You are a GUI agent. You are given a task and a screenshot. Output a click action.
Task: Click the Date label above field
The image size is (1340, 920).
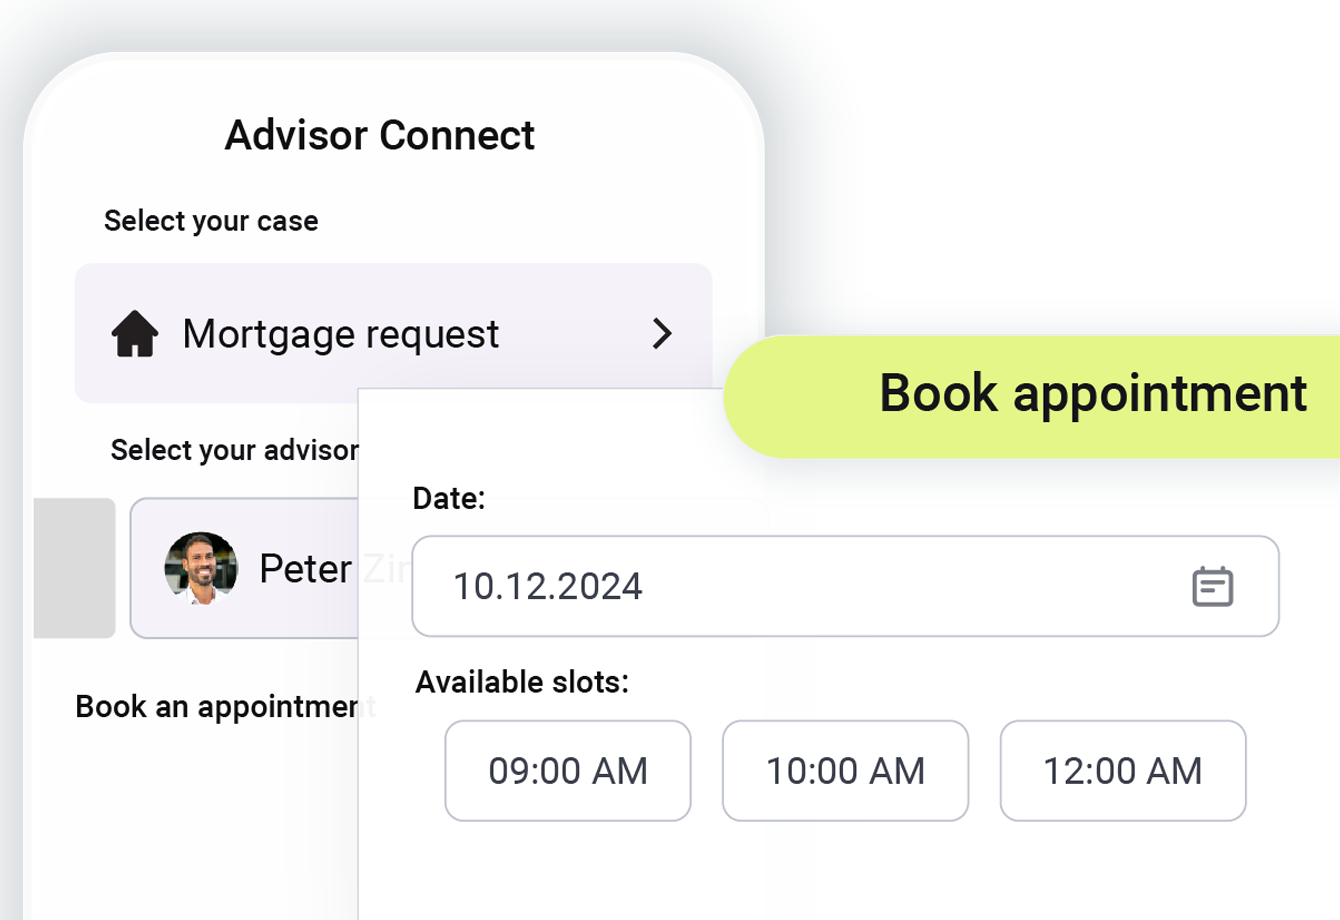coord(449,498)
